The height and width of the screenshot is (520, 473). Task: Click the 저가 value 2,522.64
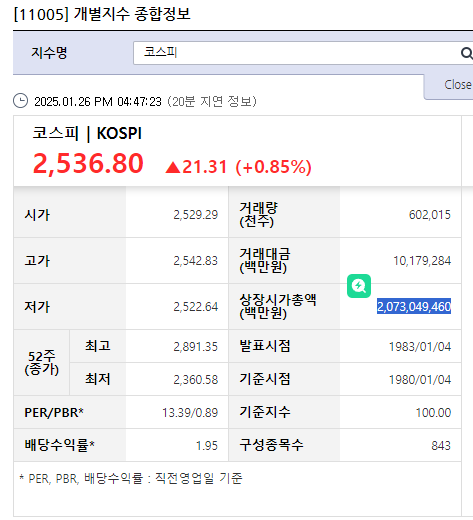[196, 307]
